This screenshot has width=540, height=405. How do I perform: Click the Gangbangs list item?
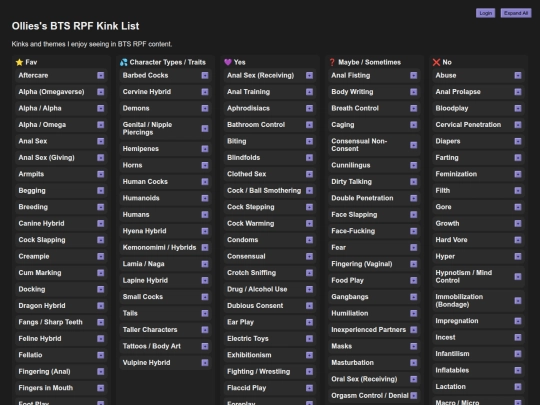374,297
